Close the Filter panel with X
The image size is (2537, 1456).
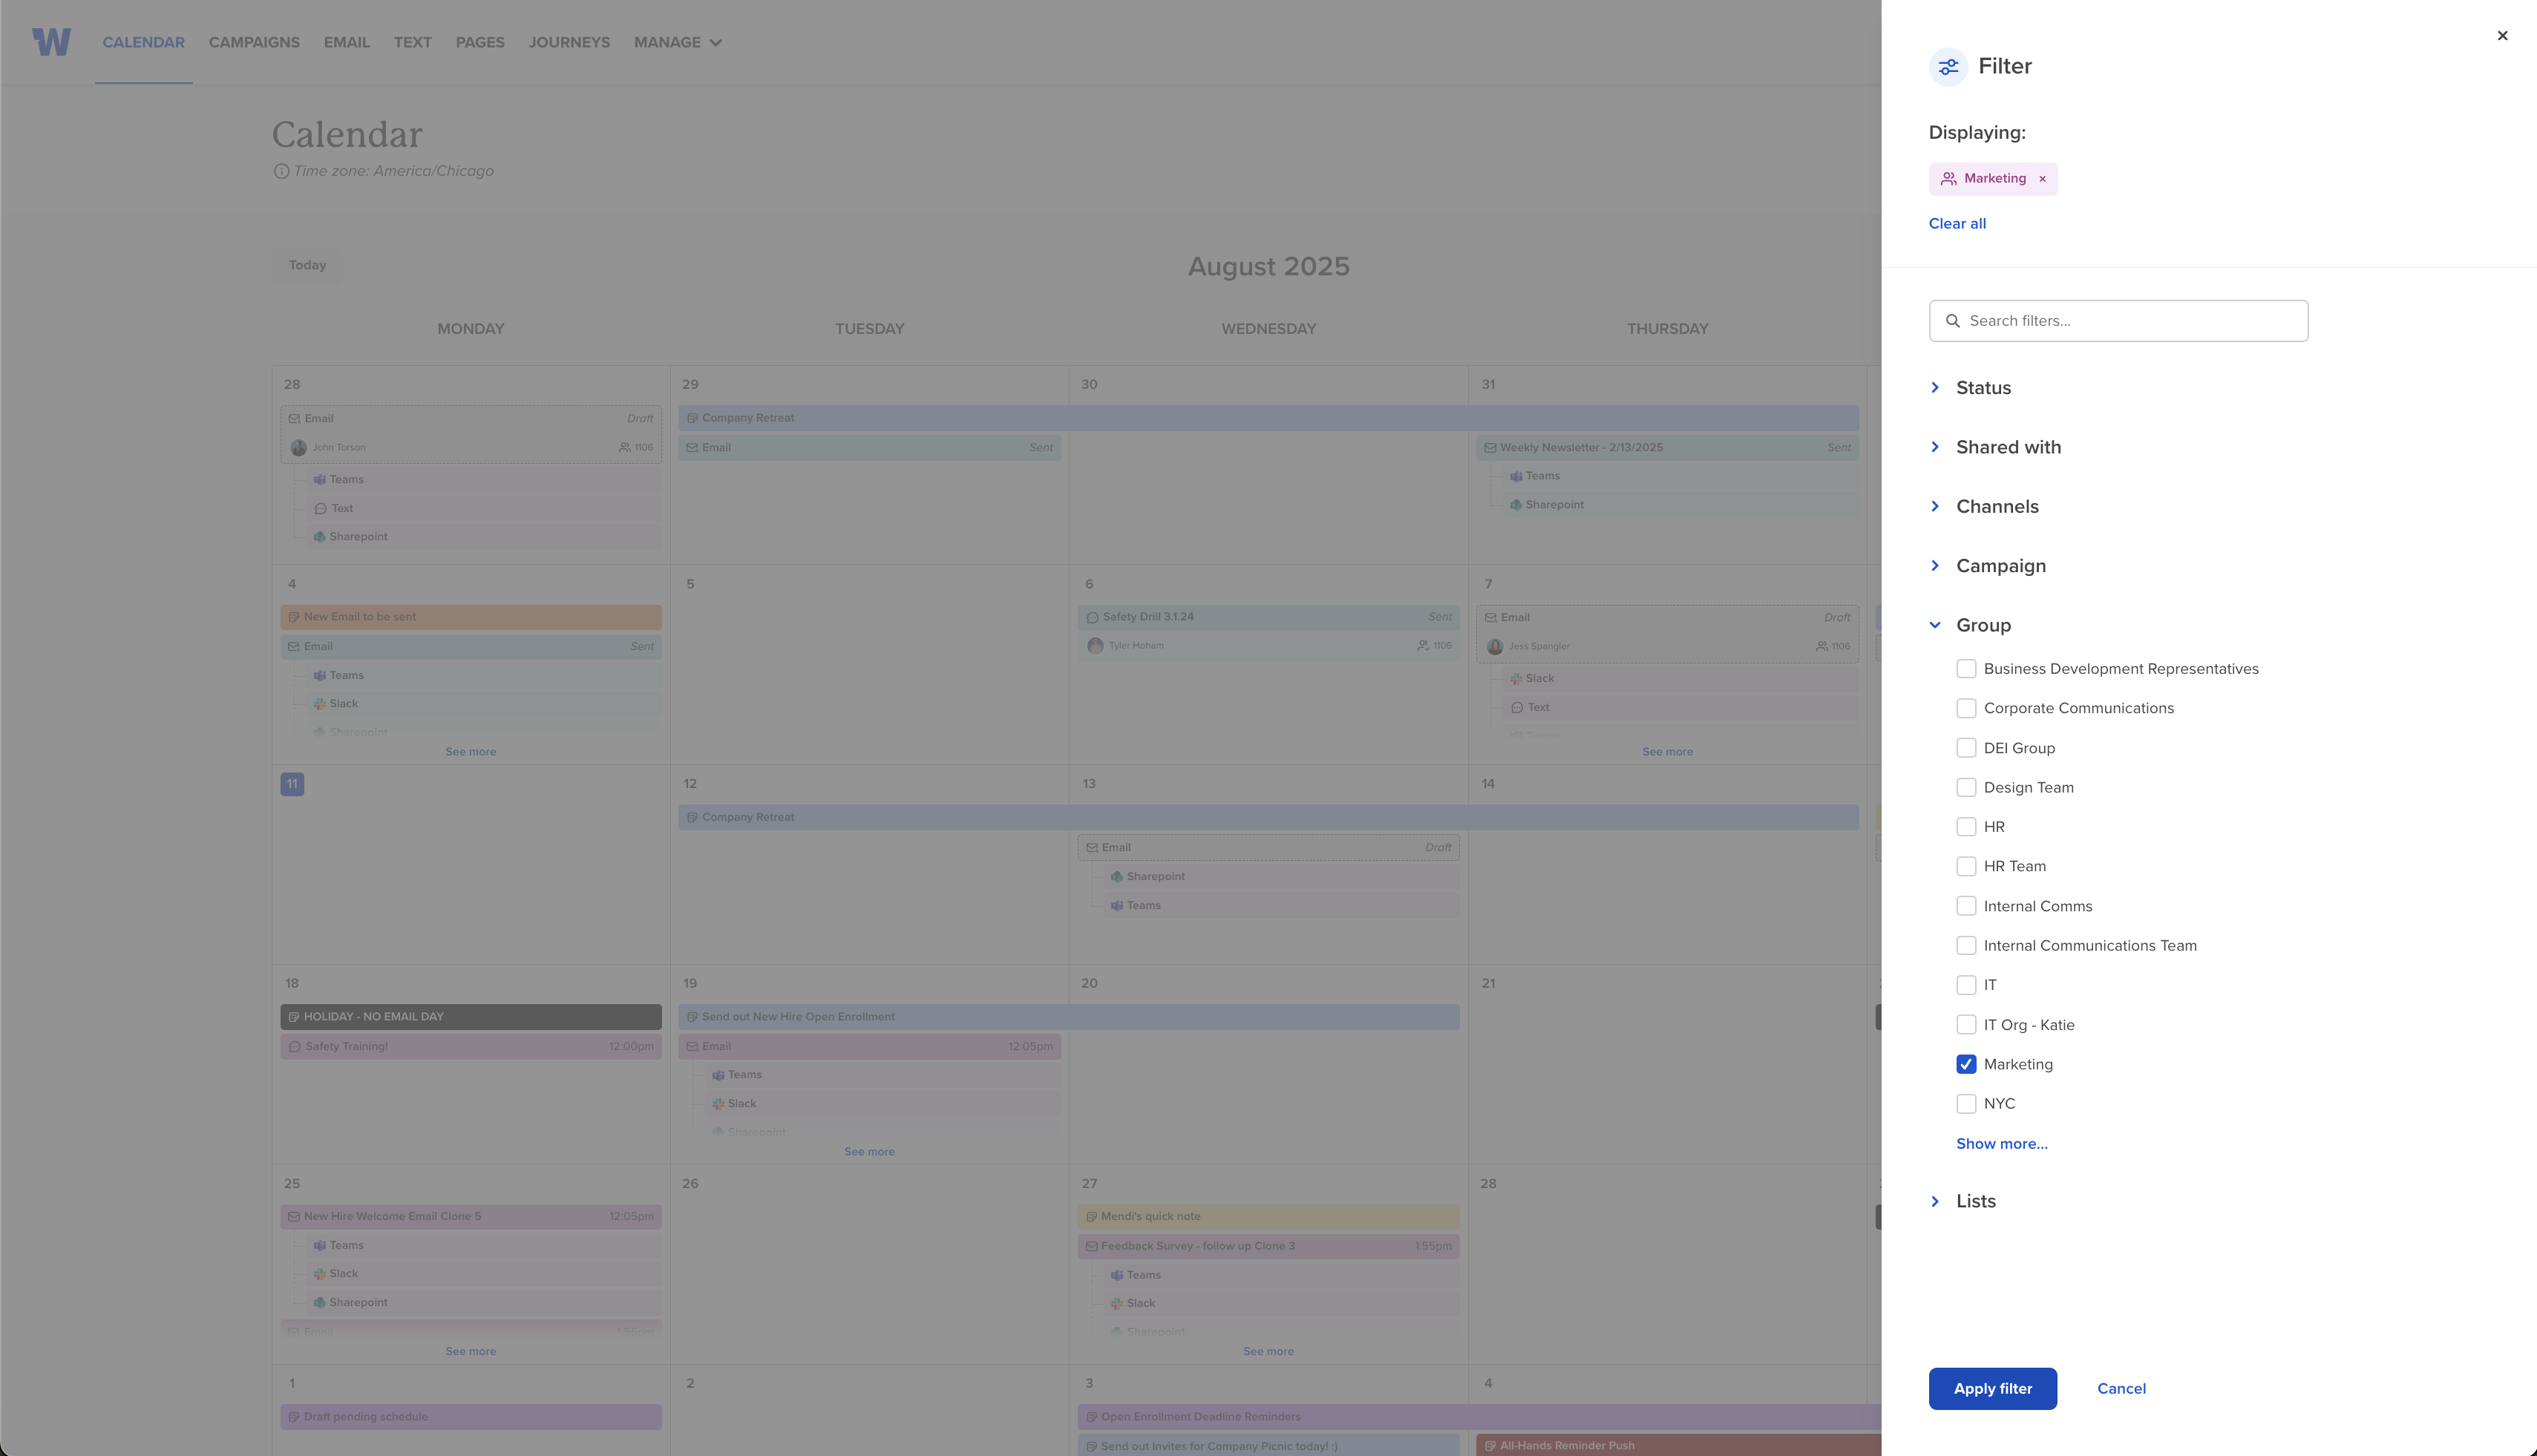[2502, 36]
